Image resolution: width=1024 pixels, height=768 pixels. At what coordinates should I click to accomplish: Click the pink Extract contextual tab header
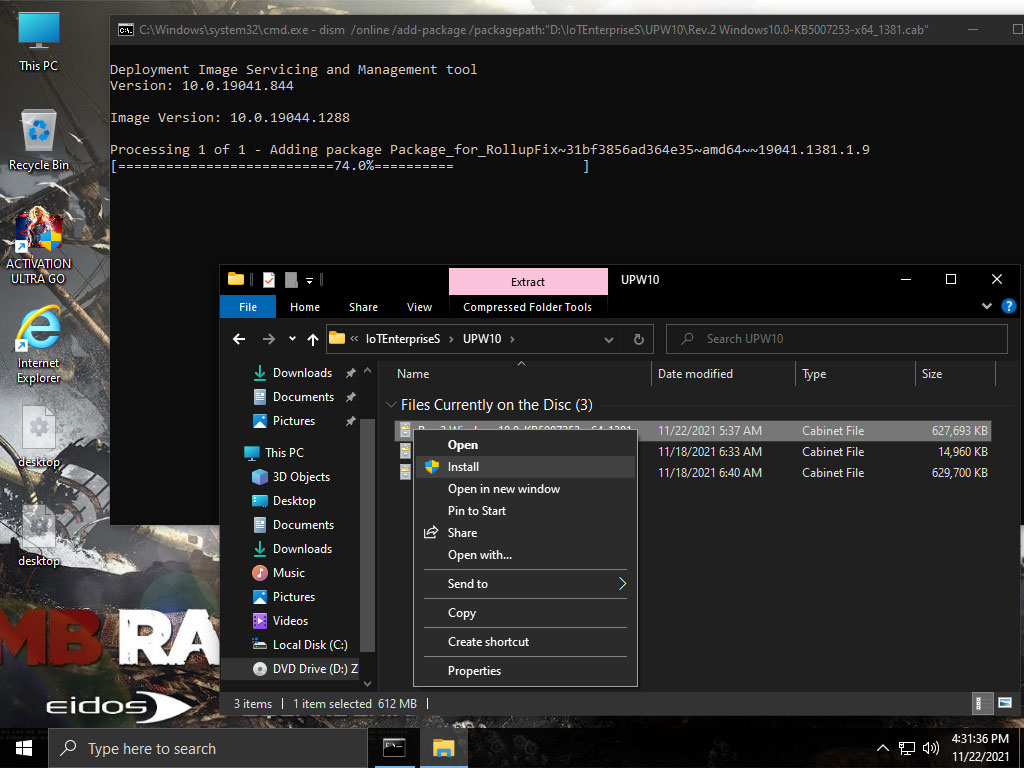528,281
